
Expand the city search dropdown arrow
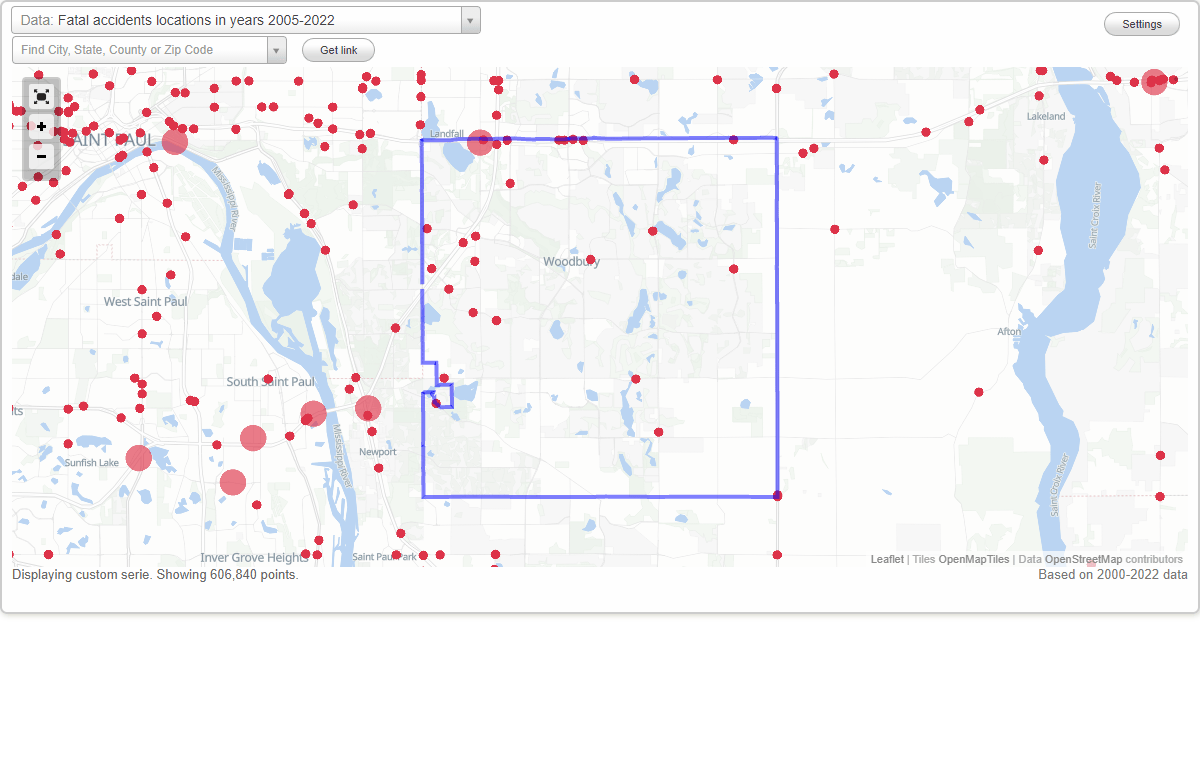(x=277, y=50)
